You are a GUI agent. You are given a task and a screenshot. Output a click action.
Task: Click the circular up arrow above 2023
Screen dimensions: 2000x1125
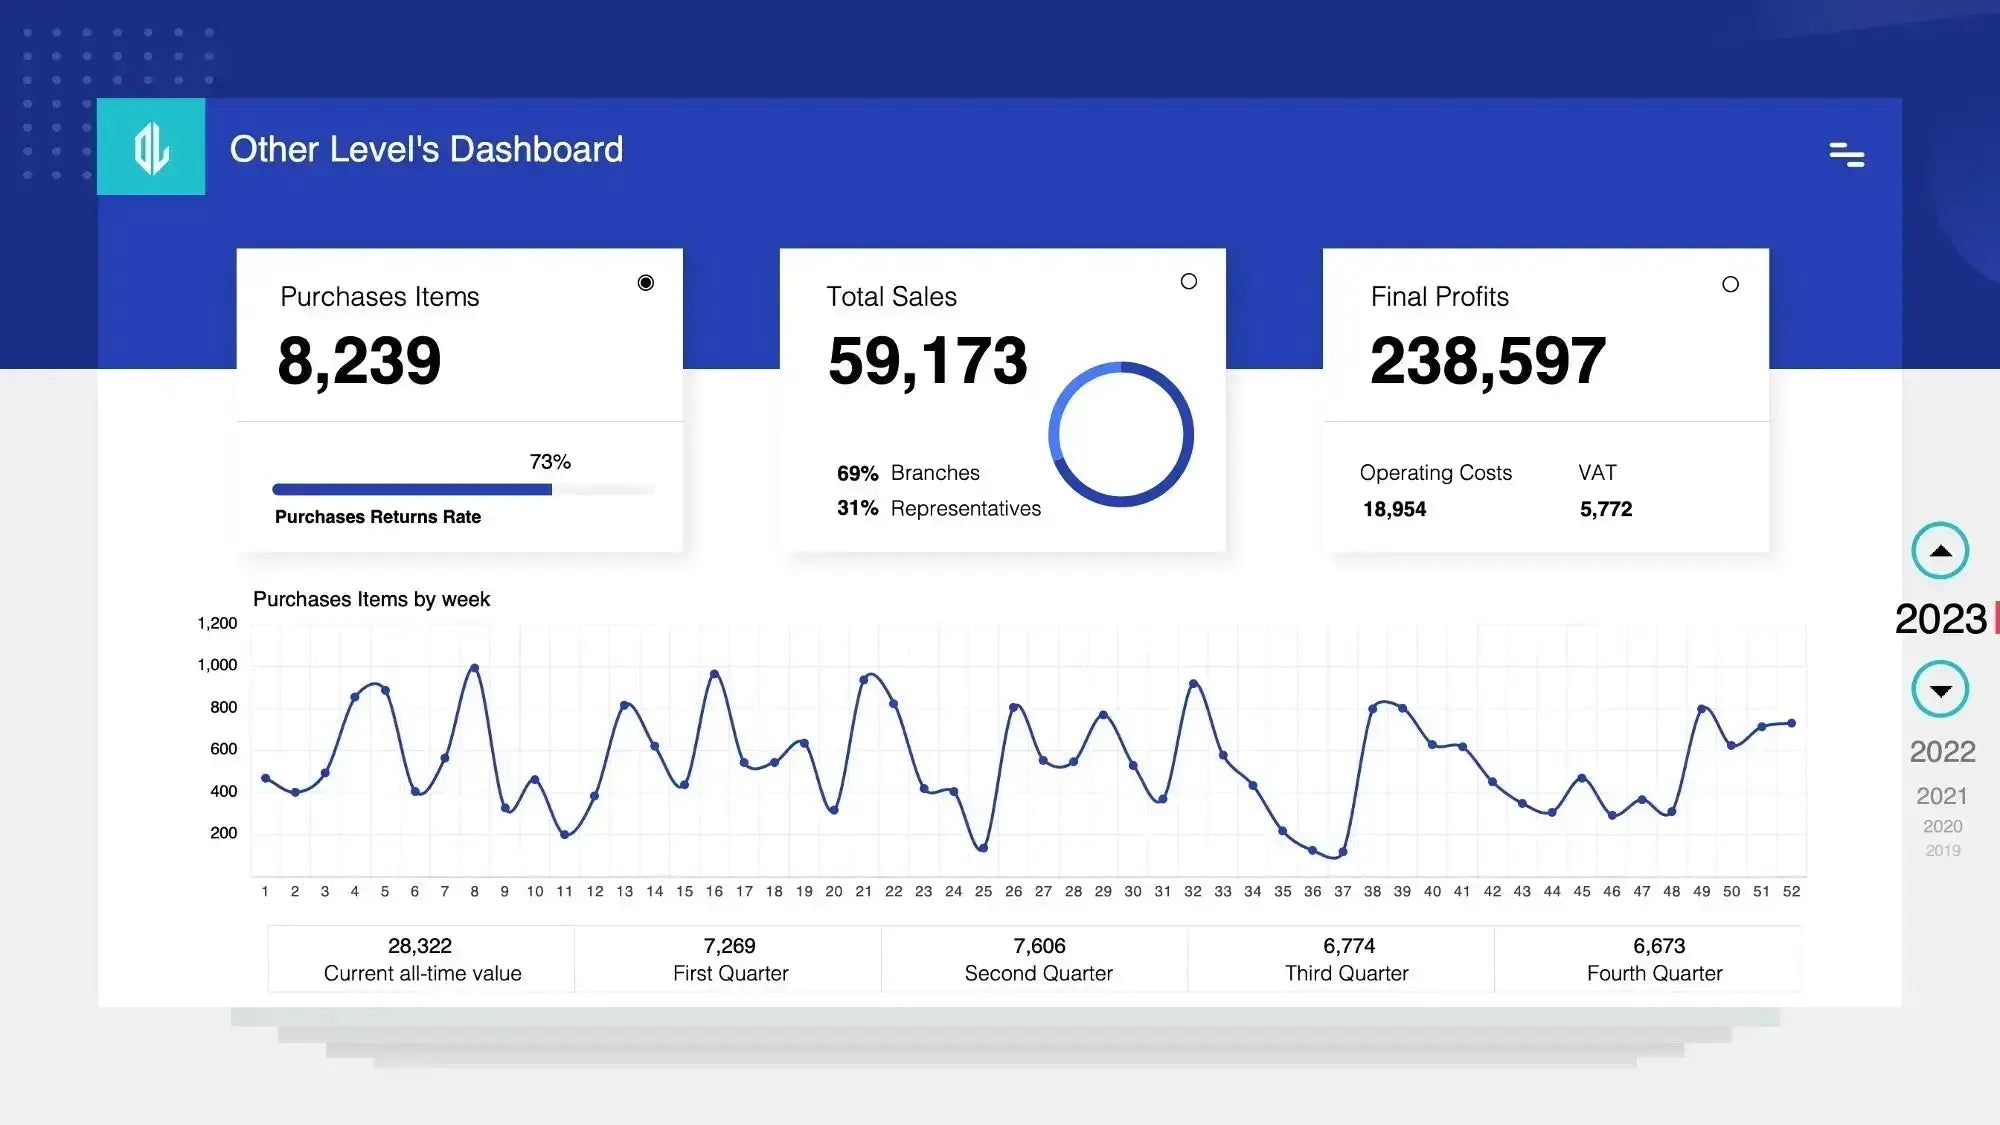coord(1940,550)
